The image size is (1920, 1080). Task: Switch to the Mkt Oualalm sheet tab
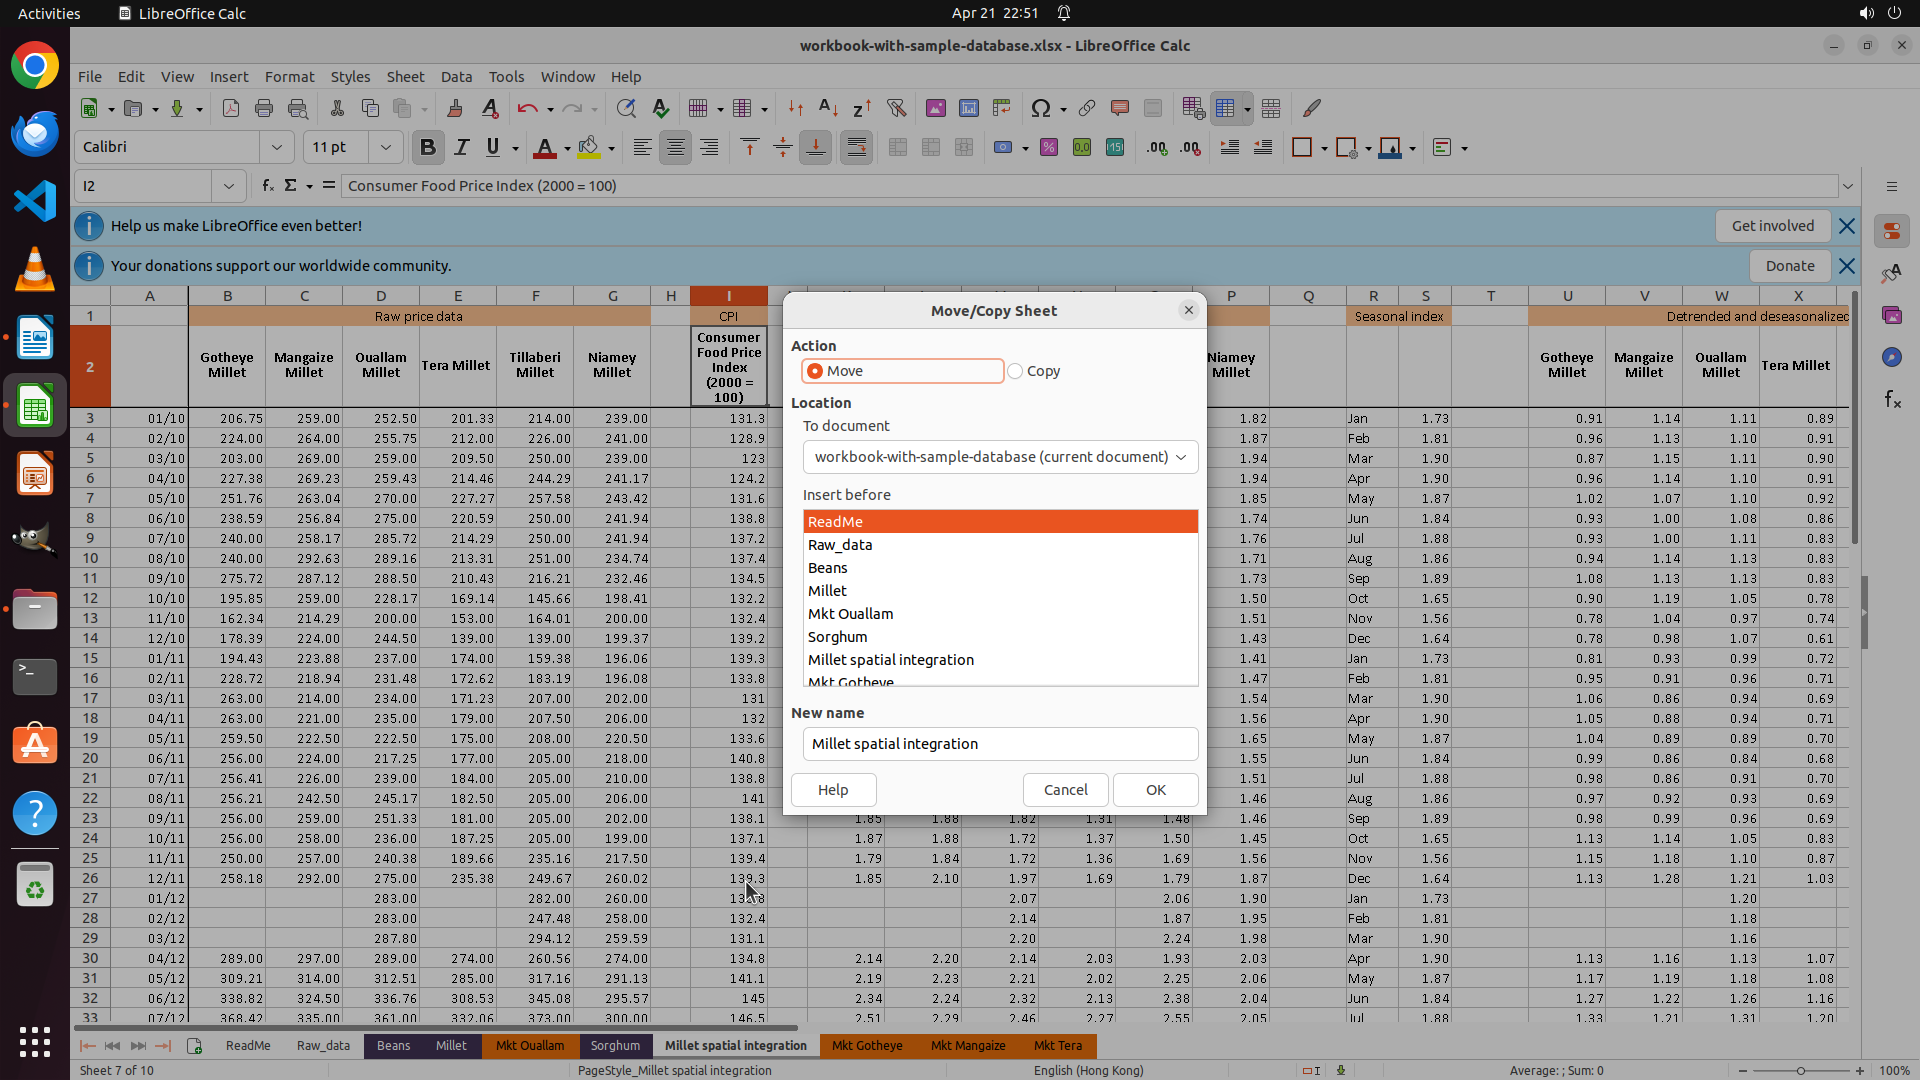pyautogui.click(x=530, y=1046)
